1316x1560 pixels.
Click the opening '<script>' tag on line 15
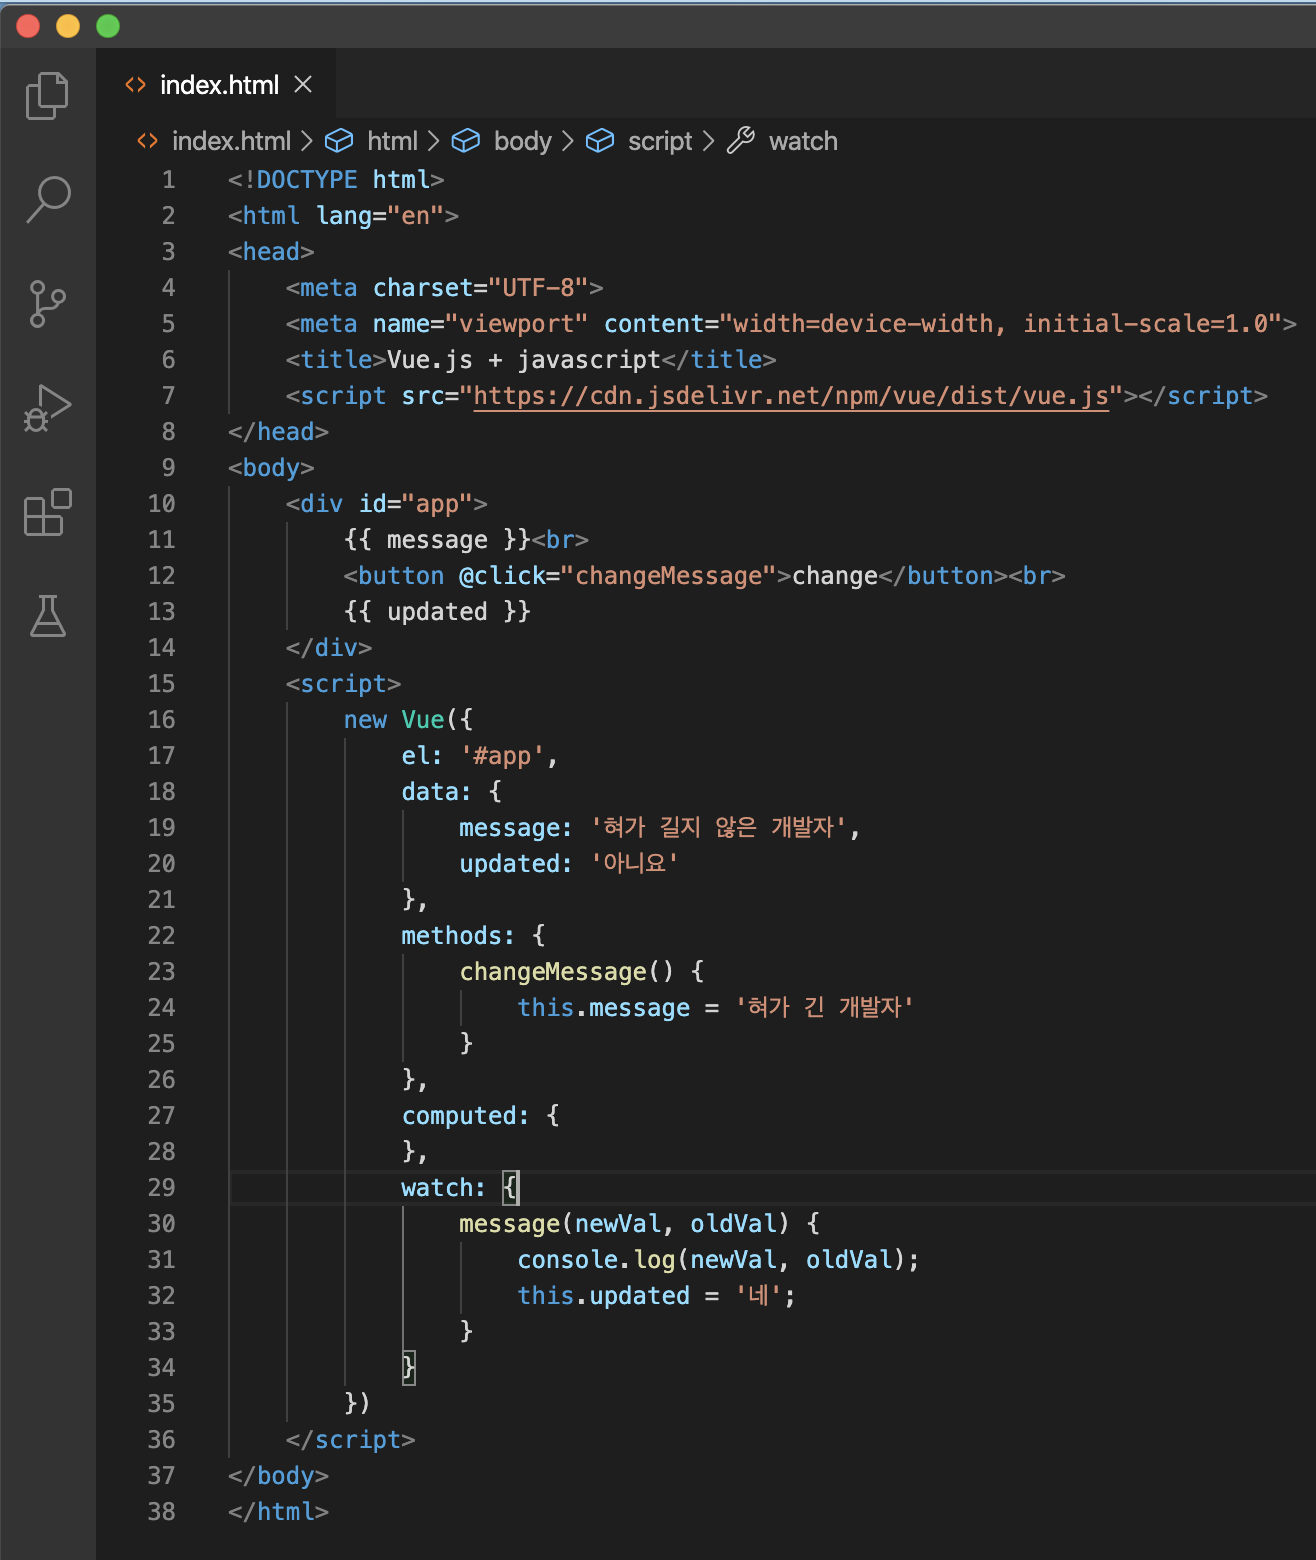(x=343, y=684)
